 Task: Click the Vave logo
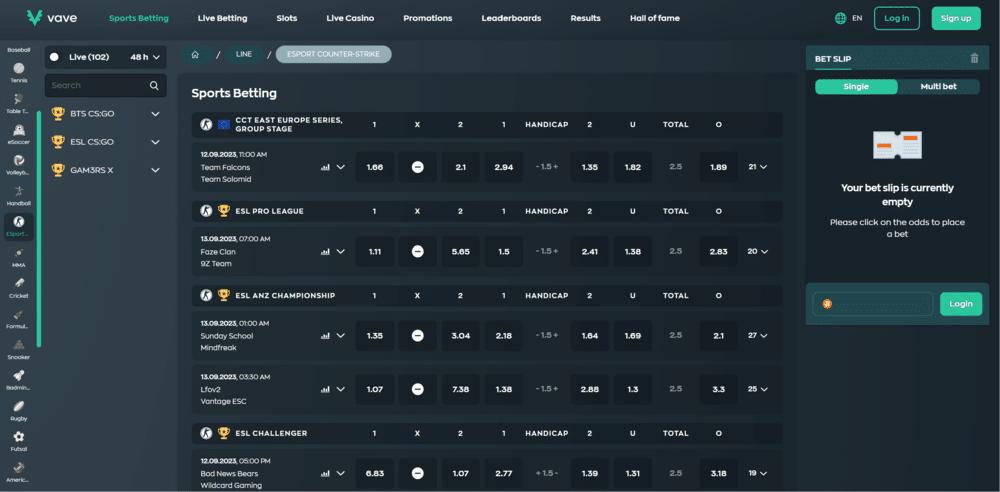pyautogui.click(x=52, y=18)
